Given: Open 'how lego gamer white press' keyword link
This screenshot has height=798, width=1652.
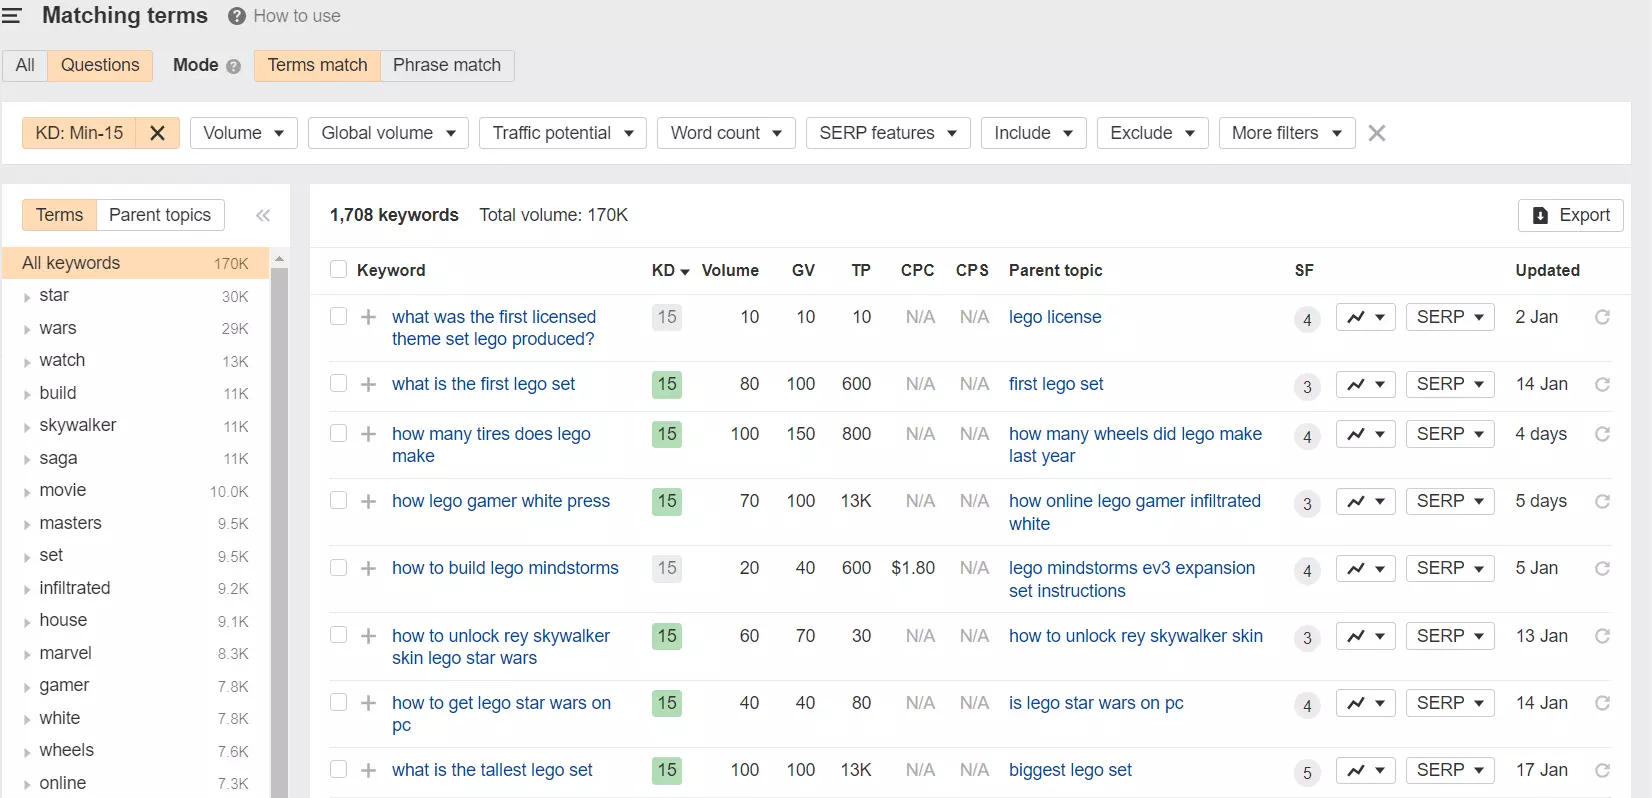Looking at the screenshot, I should coord(501,501).
